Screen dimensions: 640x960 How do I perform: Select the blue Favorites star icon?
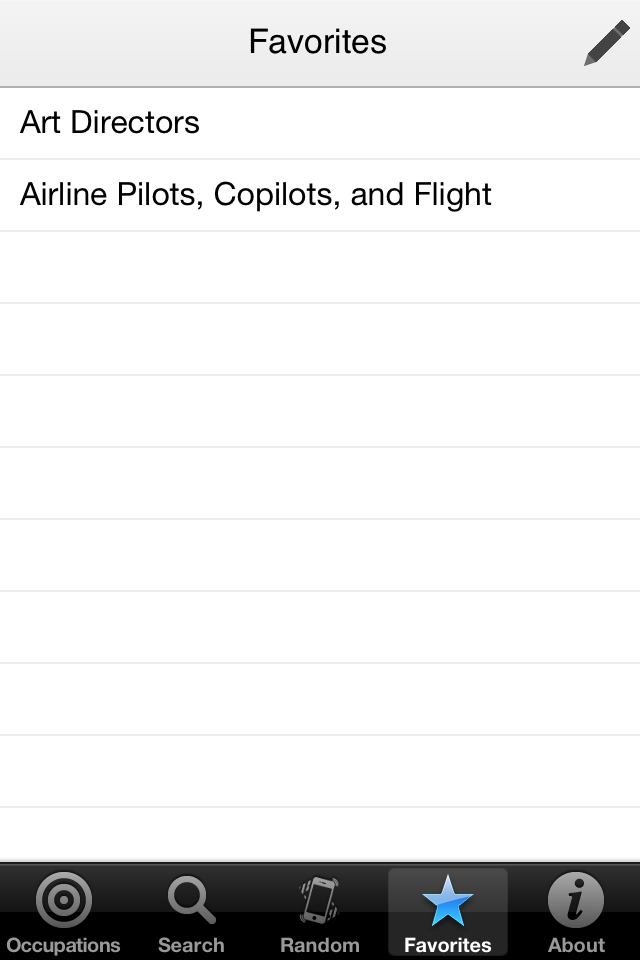pos(448,900)
